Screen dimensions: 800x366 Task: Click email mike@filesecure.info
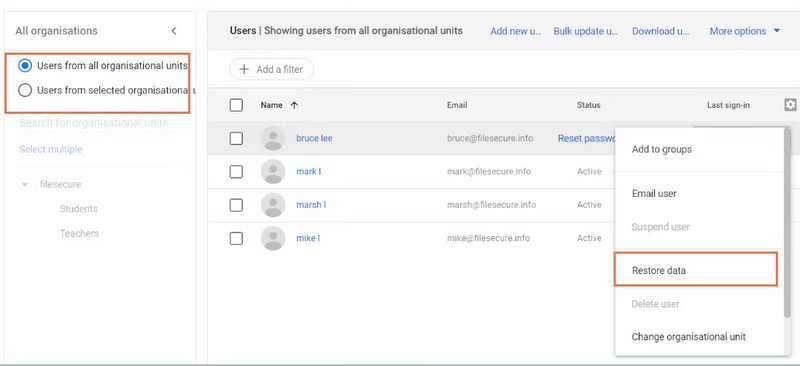coord(488,238)
